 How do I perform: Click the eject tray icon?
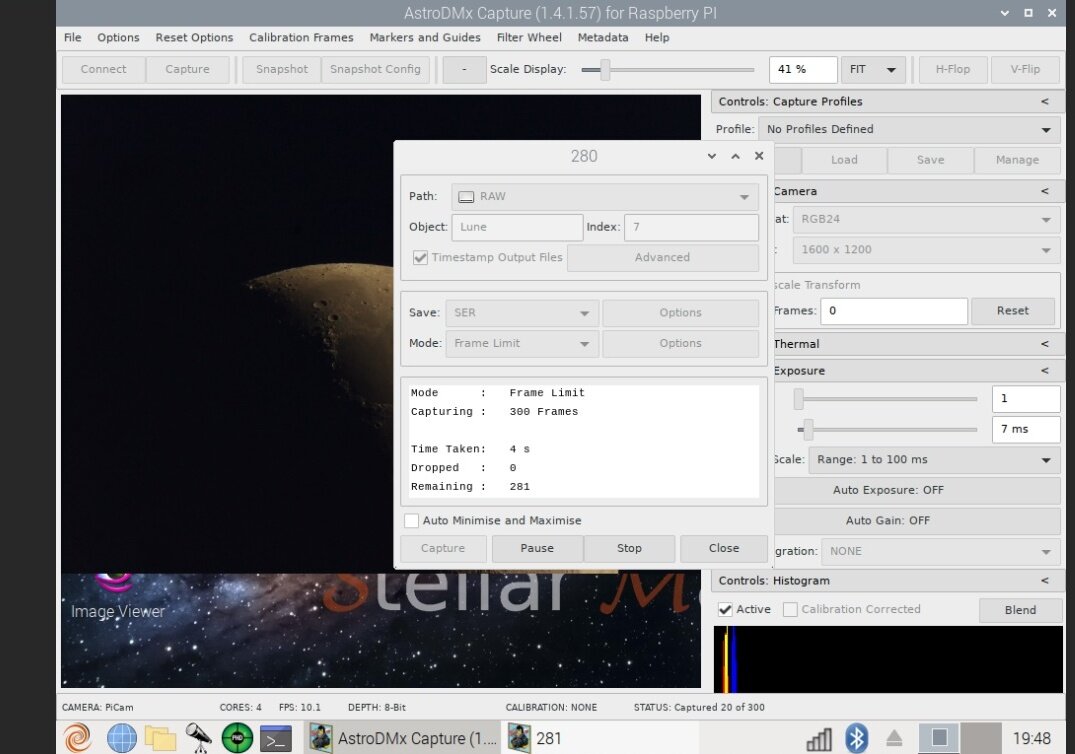(894, 738)
